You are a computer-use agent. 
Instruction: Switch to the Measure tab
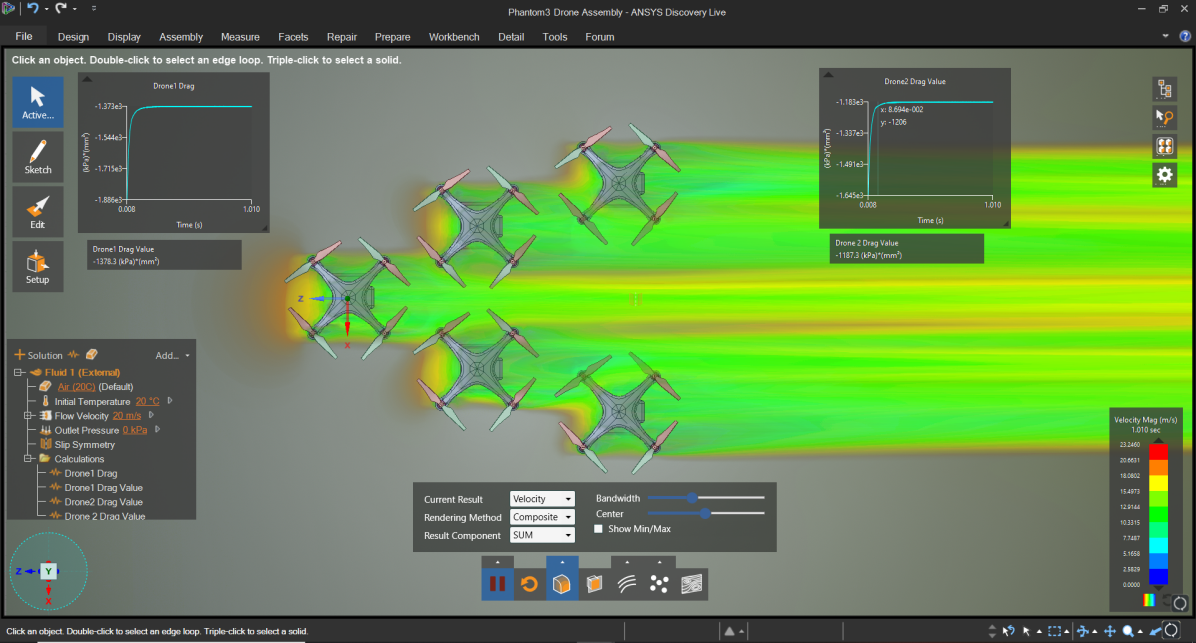point(240,37)
